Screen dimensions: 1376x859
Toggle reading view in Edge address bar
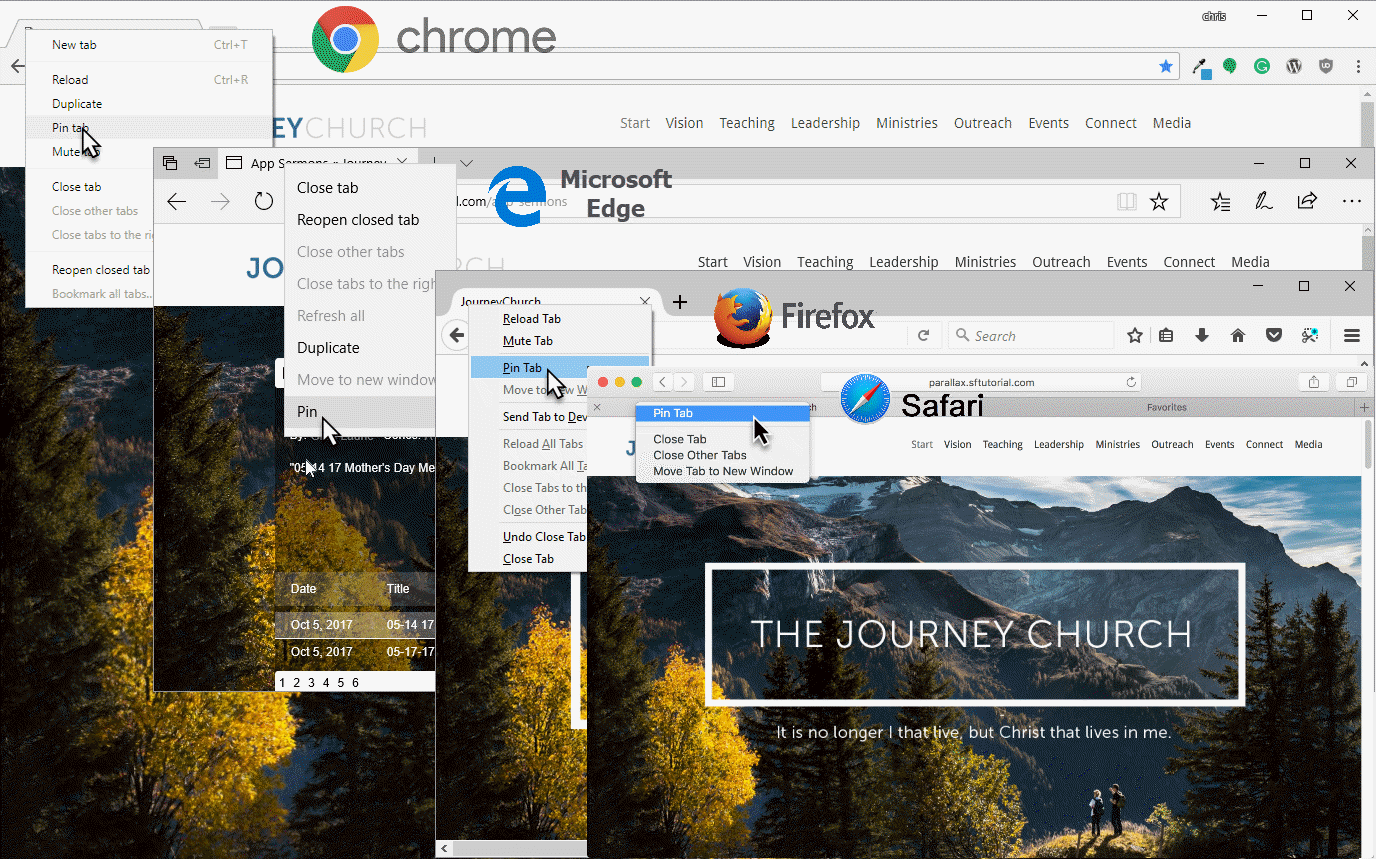[x=1127, y=202]
